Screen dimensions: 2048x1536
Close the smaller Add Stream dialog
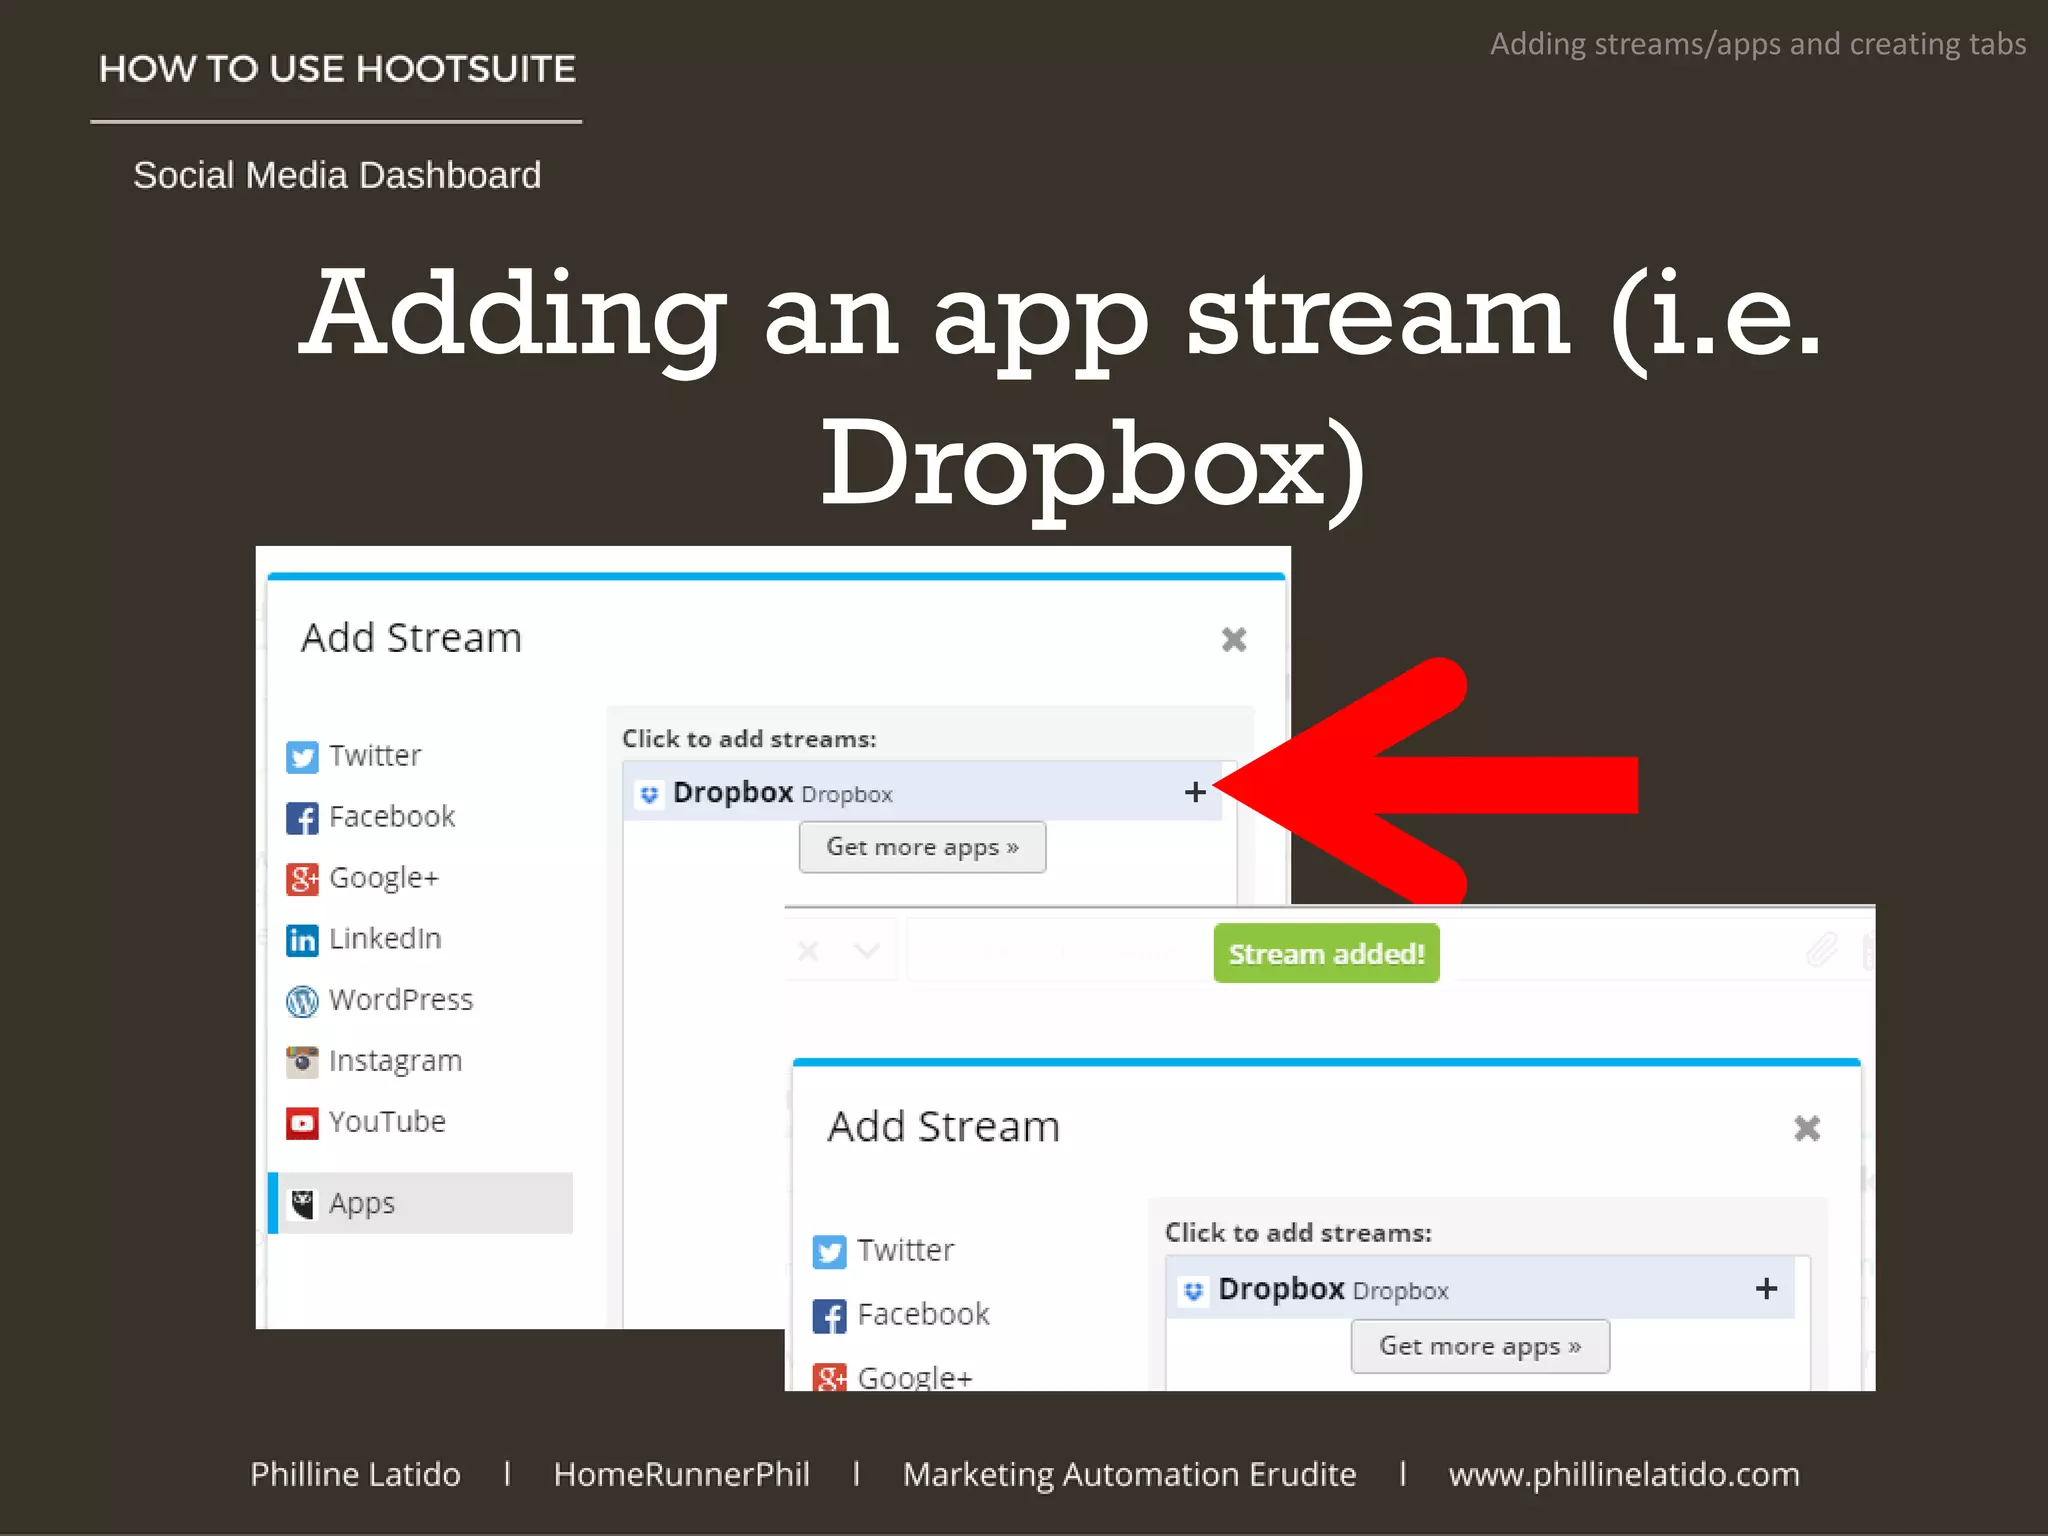tap(1807, 1128)
